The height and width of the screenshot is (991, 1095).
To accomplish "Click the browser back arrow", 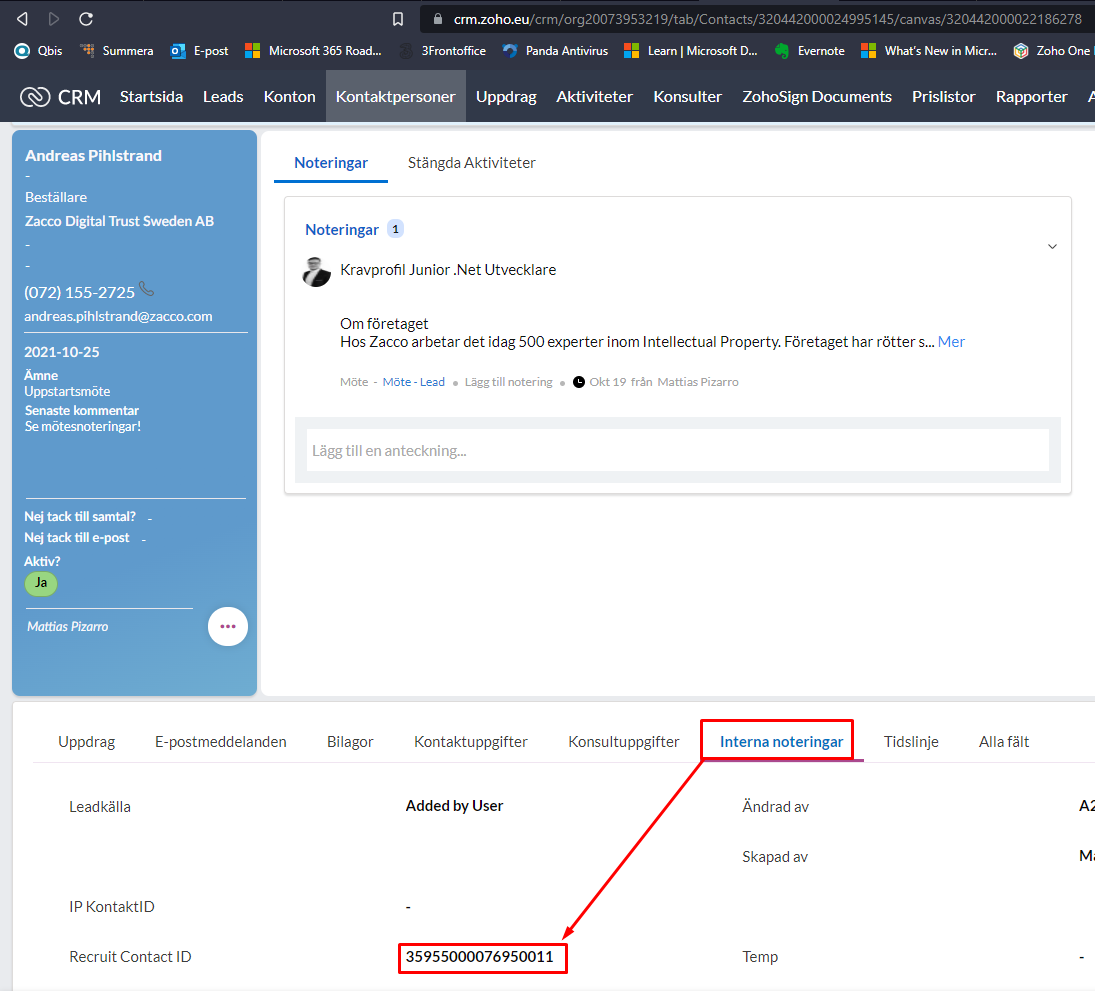I will click(22, 19).
